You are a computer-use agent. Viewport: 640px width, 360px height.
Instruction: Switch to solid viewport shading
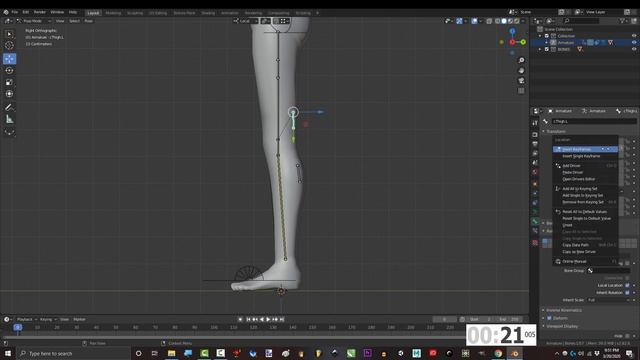(504, 21)
